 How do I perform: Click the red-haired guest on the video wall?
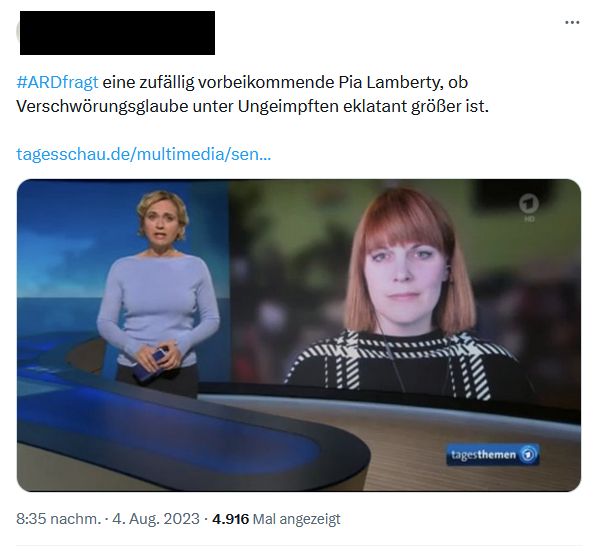[408, 294]
